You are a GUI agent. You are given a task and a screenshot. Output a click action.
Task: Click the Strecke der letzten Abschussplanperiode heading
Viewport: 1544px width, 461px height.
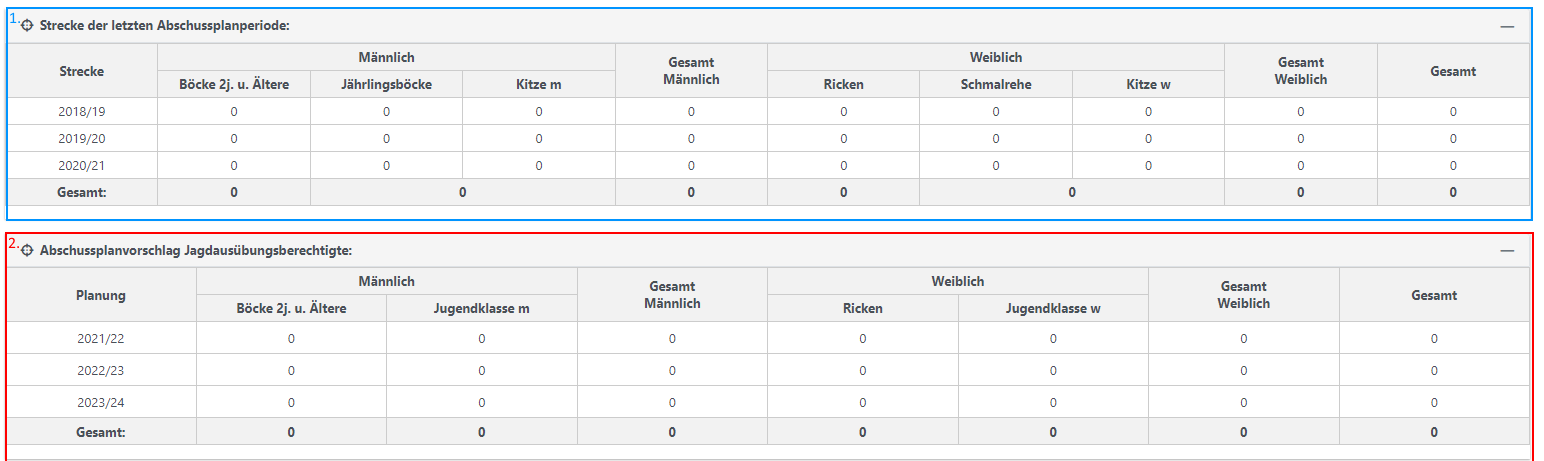pyautogui.click(x=164, y=26)
